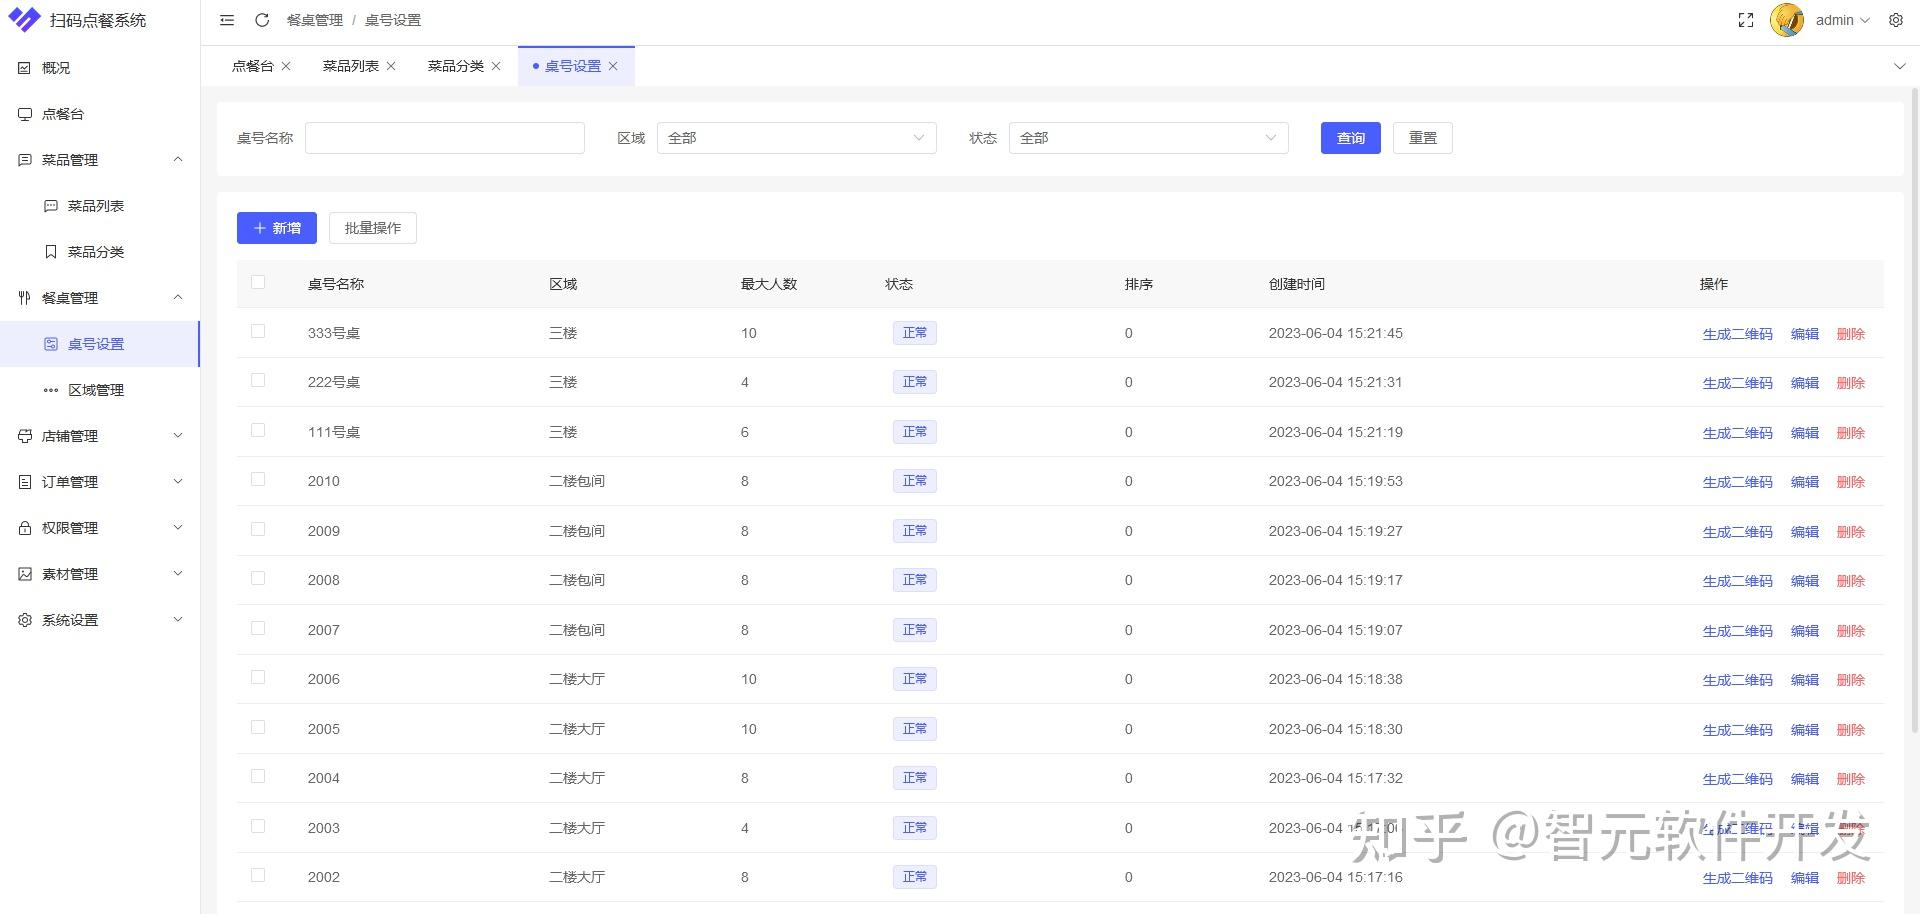
Task: Check the 2010 row checkbox
Action: coord(258,479)
